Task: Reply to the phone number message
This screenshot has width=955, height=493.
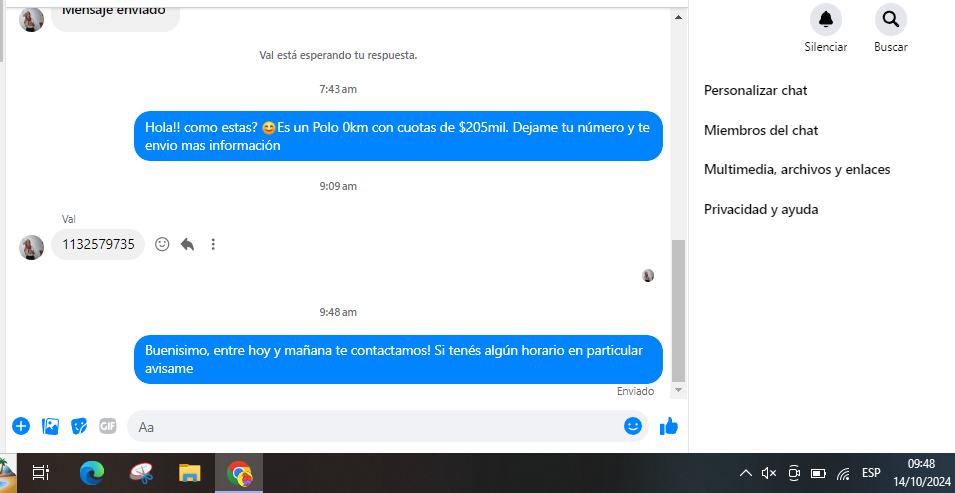Action: click(187, 244)
